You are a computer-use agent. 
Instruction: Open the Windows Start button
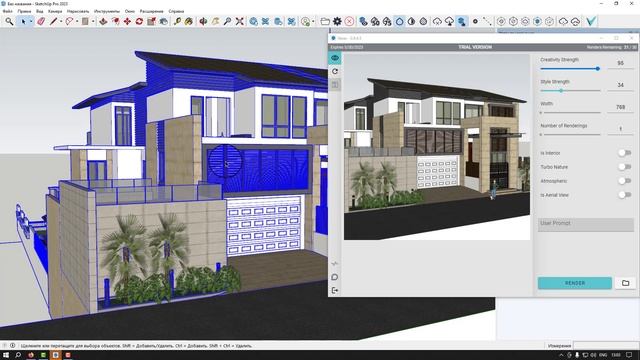pos(6,355)
